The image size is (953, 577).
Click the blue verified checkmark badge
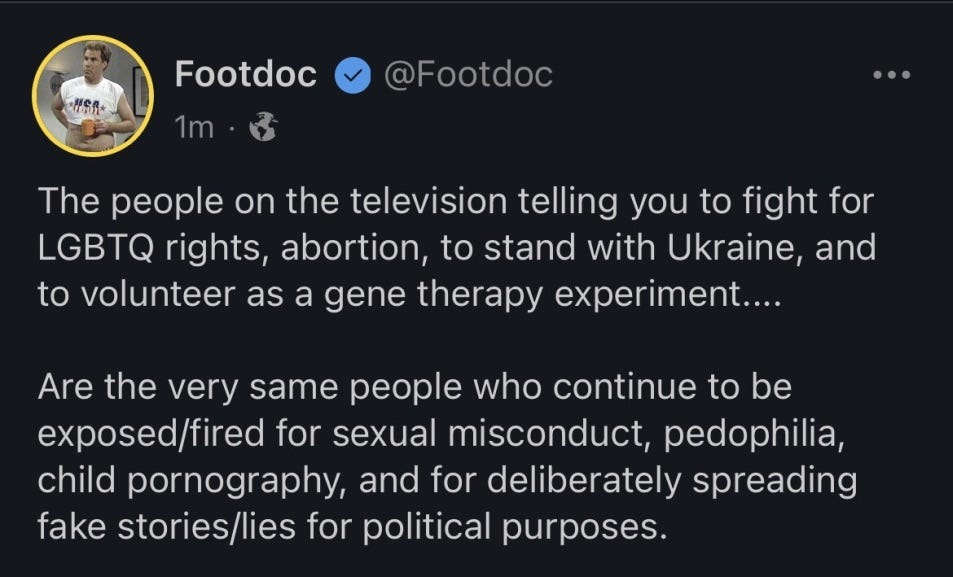click(x=353, y=75)
